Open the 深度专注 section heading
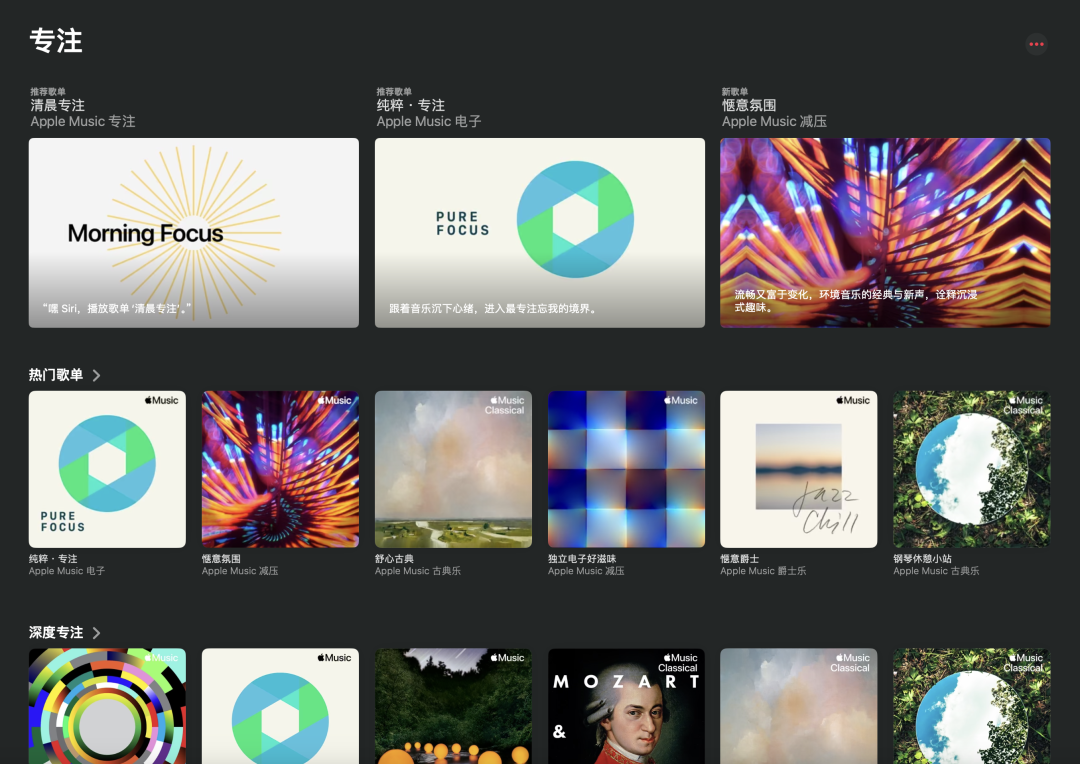The width and height of the screenshot is (1080, 764). (x=56, y=632)
